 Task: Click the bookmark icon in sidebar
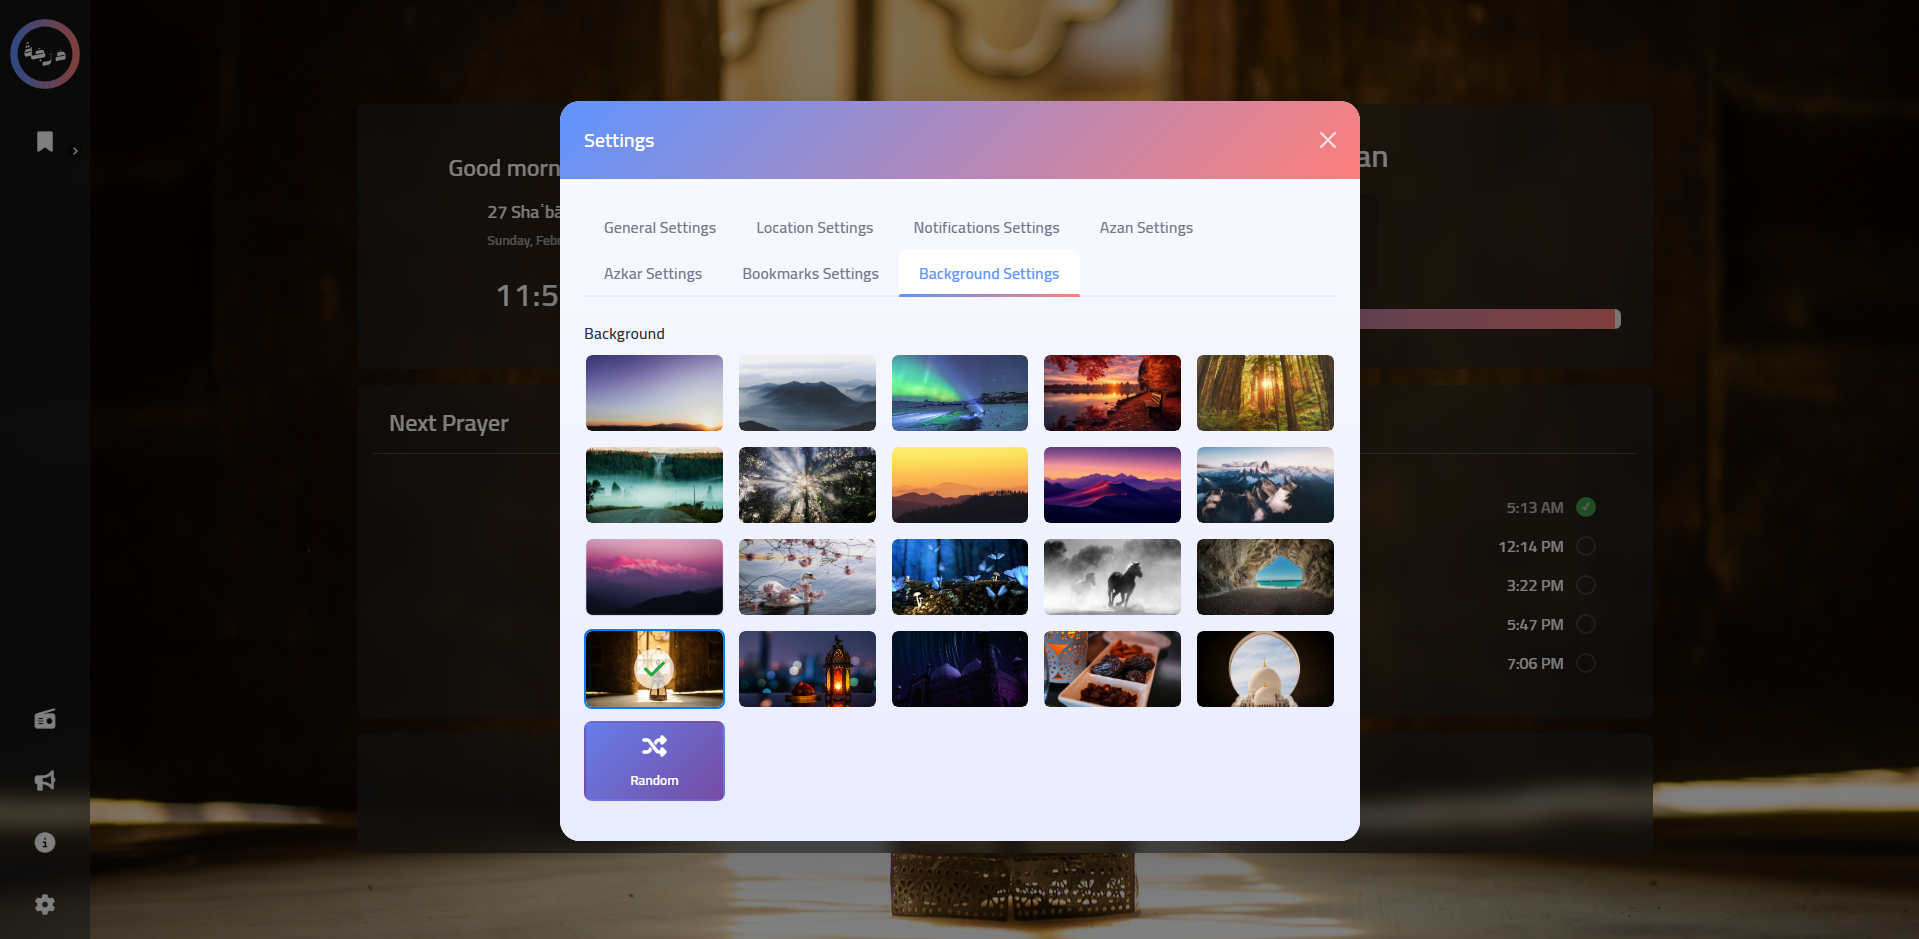(x=44, y=142)
